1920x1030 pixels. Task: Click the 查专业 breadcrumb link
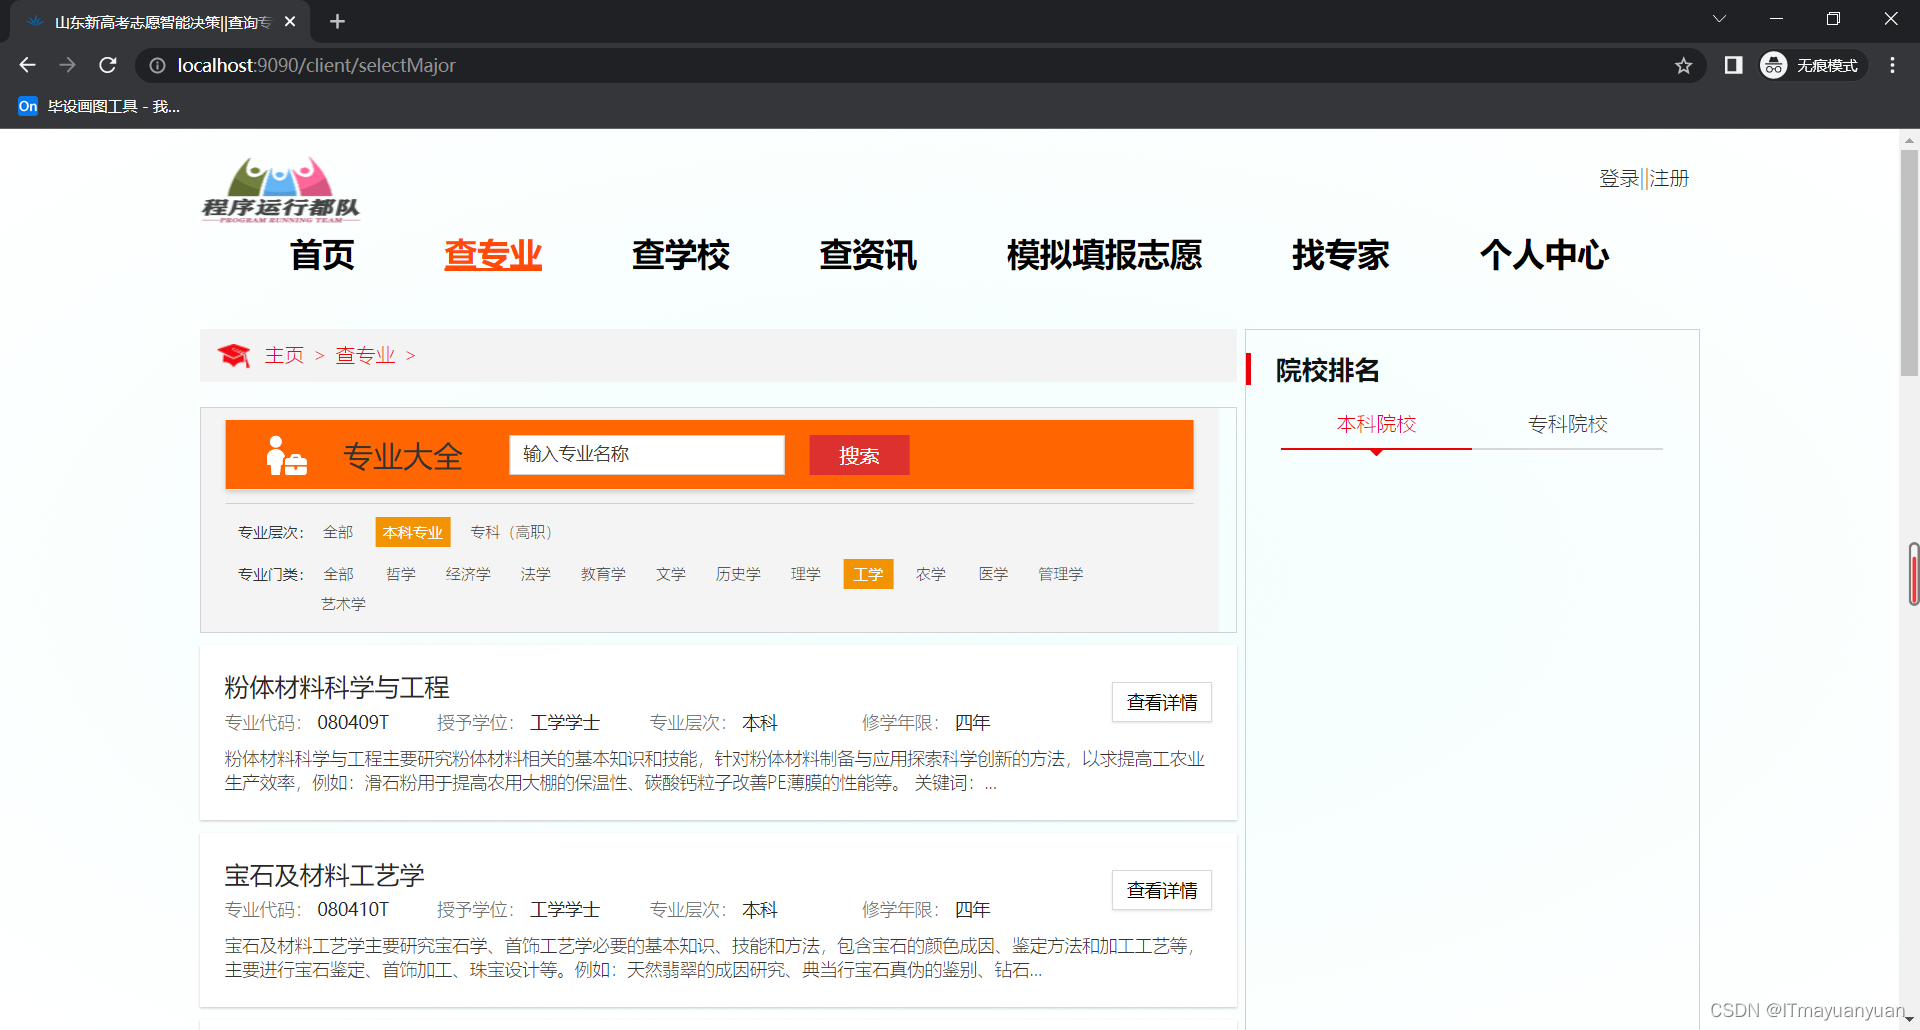pyautogui.click(x=365, y=355)
